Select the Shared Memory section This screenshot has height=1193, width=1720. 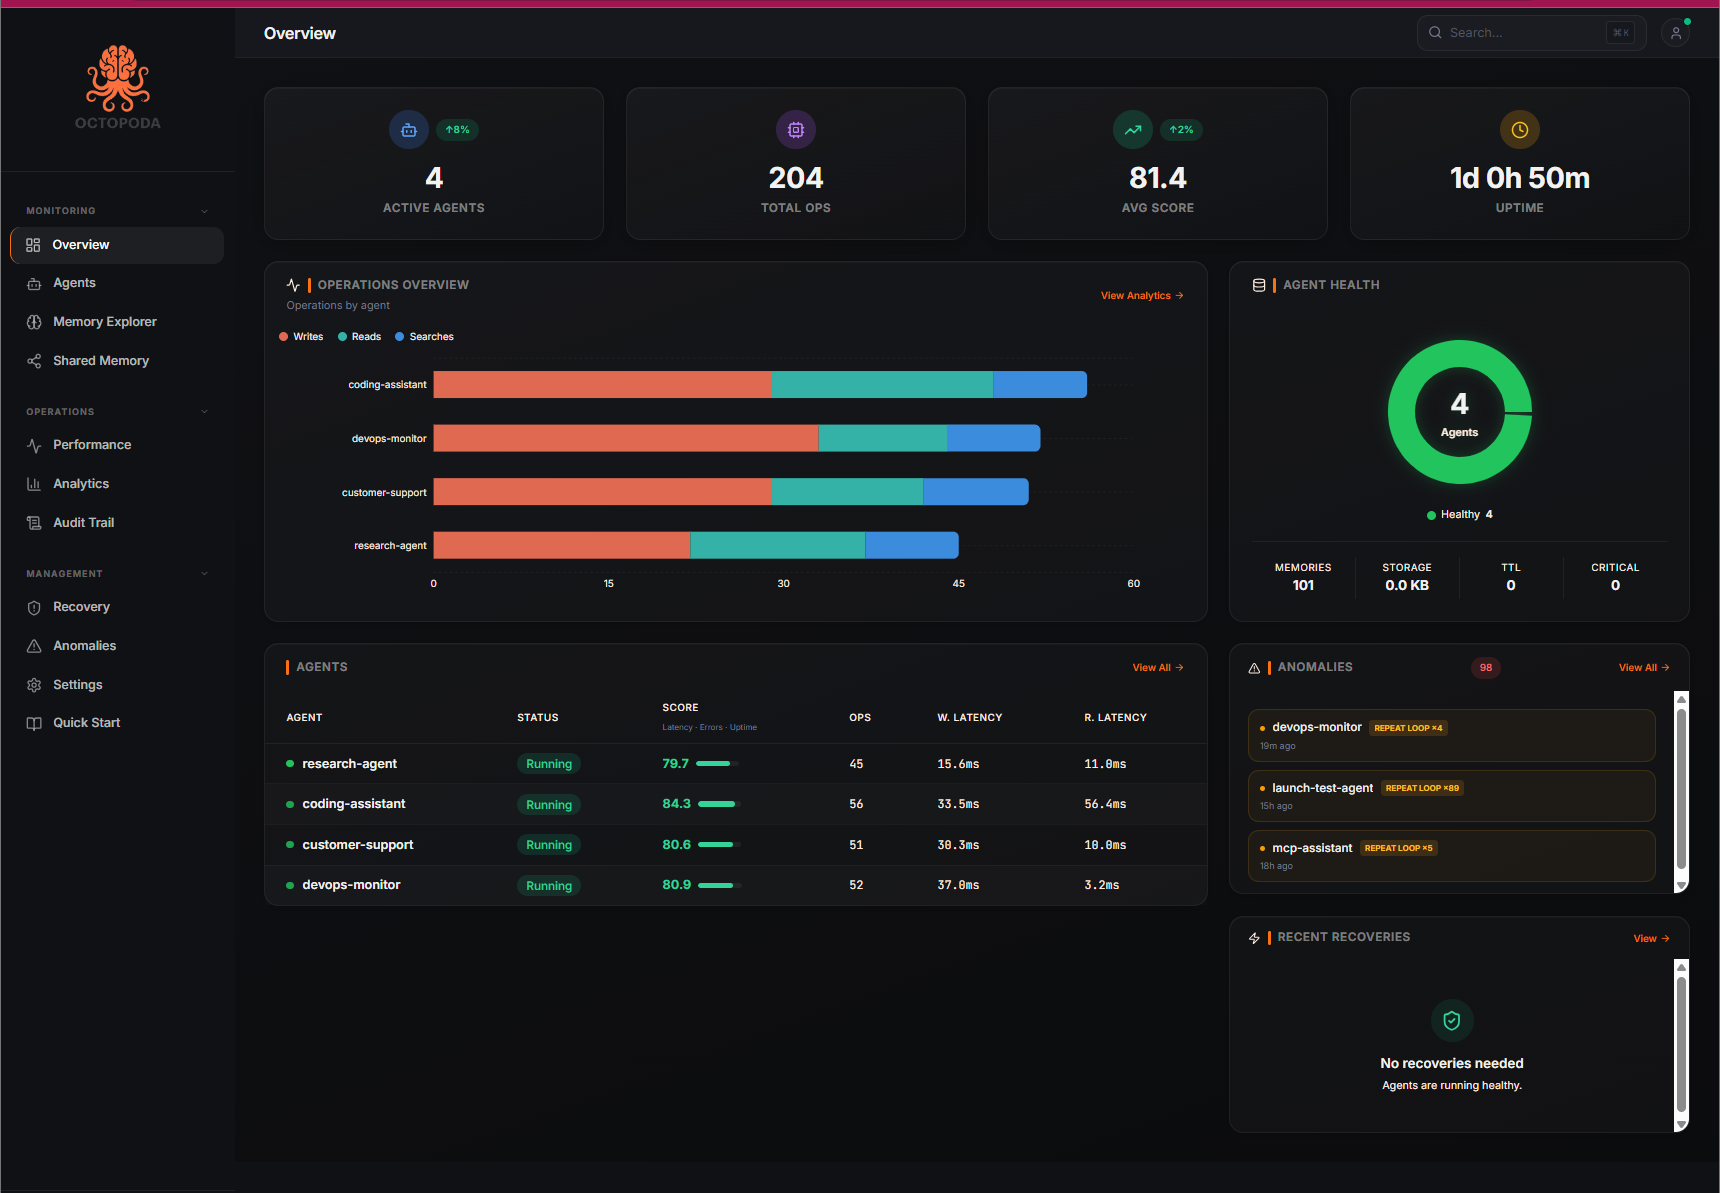[100, 360]
